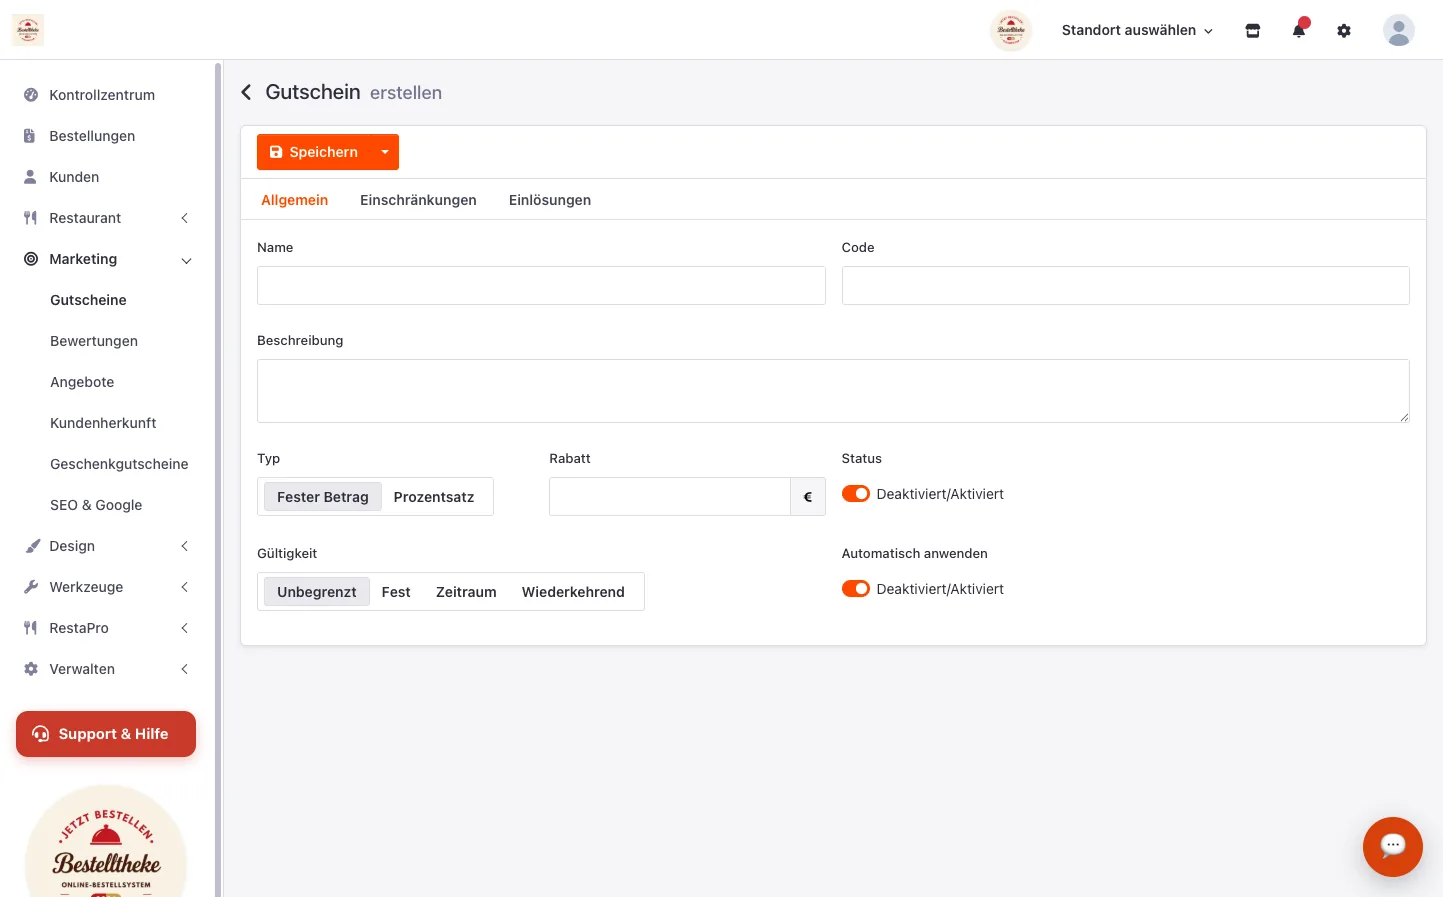
Task: Click the round restaurant logo next to Standort
Action: [1011, 30]
